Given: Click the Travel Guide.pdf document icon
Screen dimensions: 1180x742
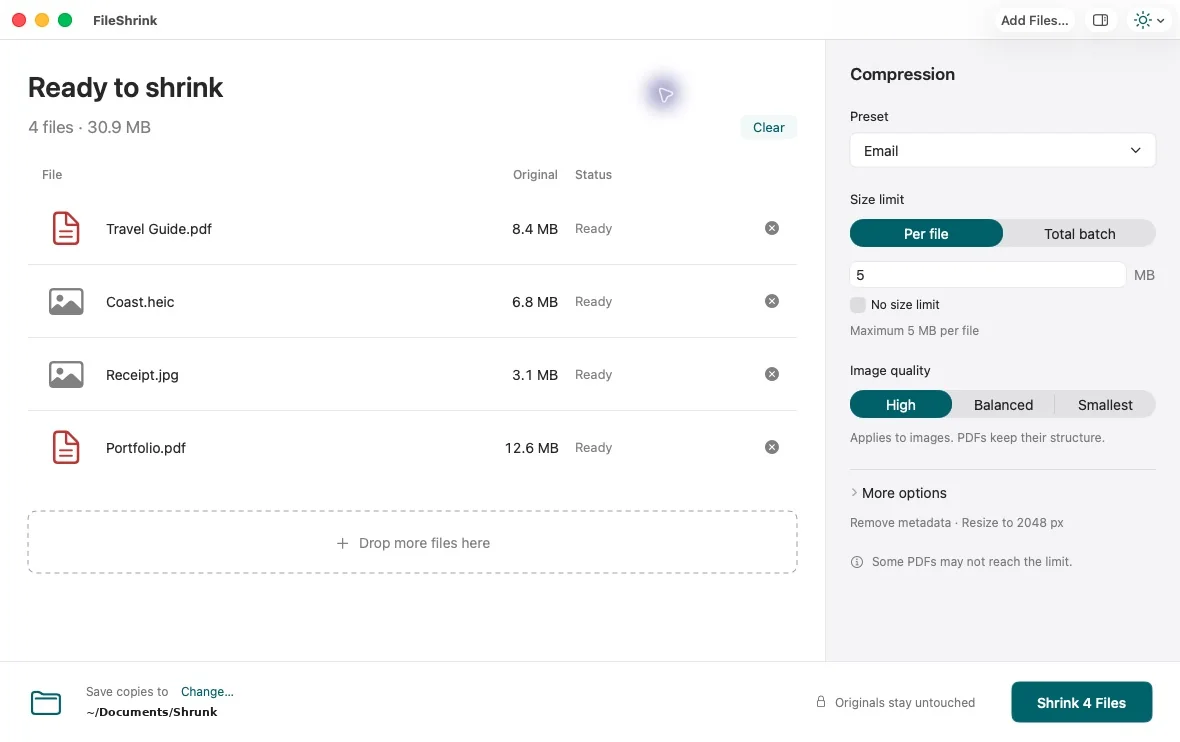Looking at the screenshot, I should pyautogui.click(x=65, y=228).
